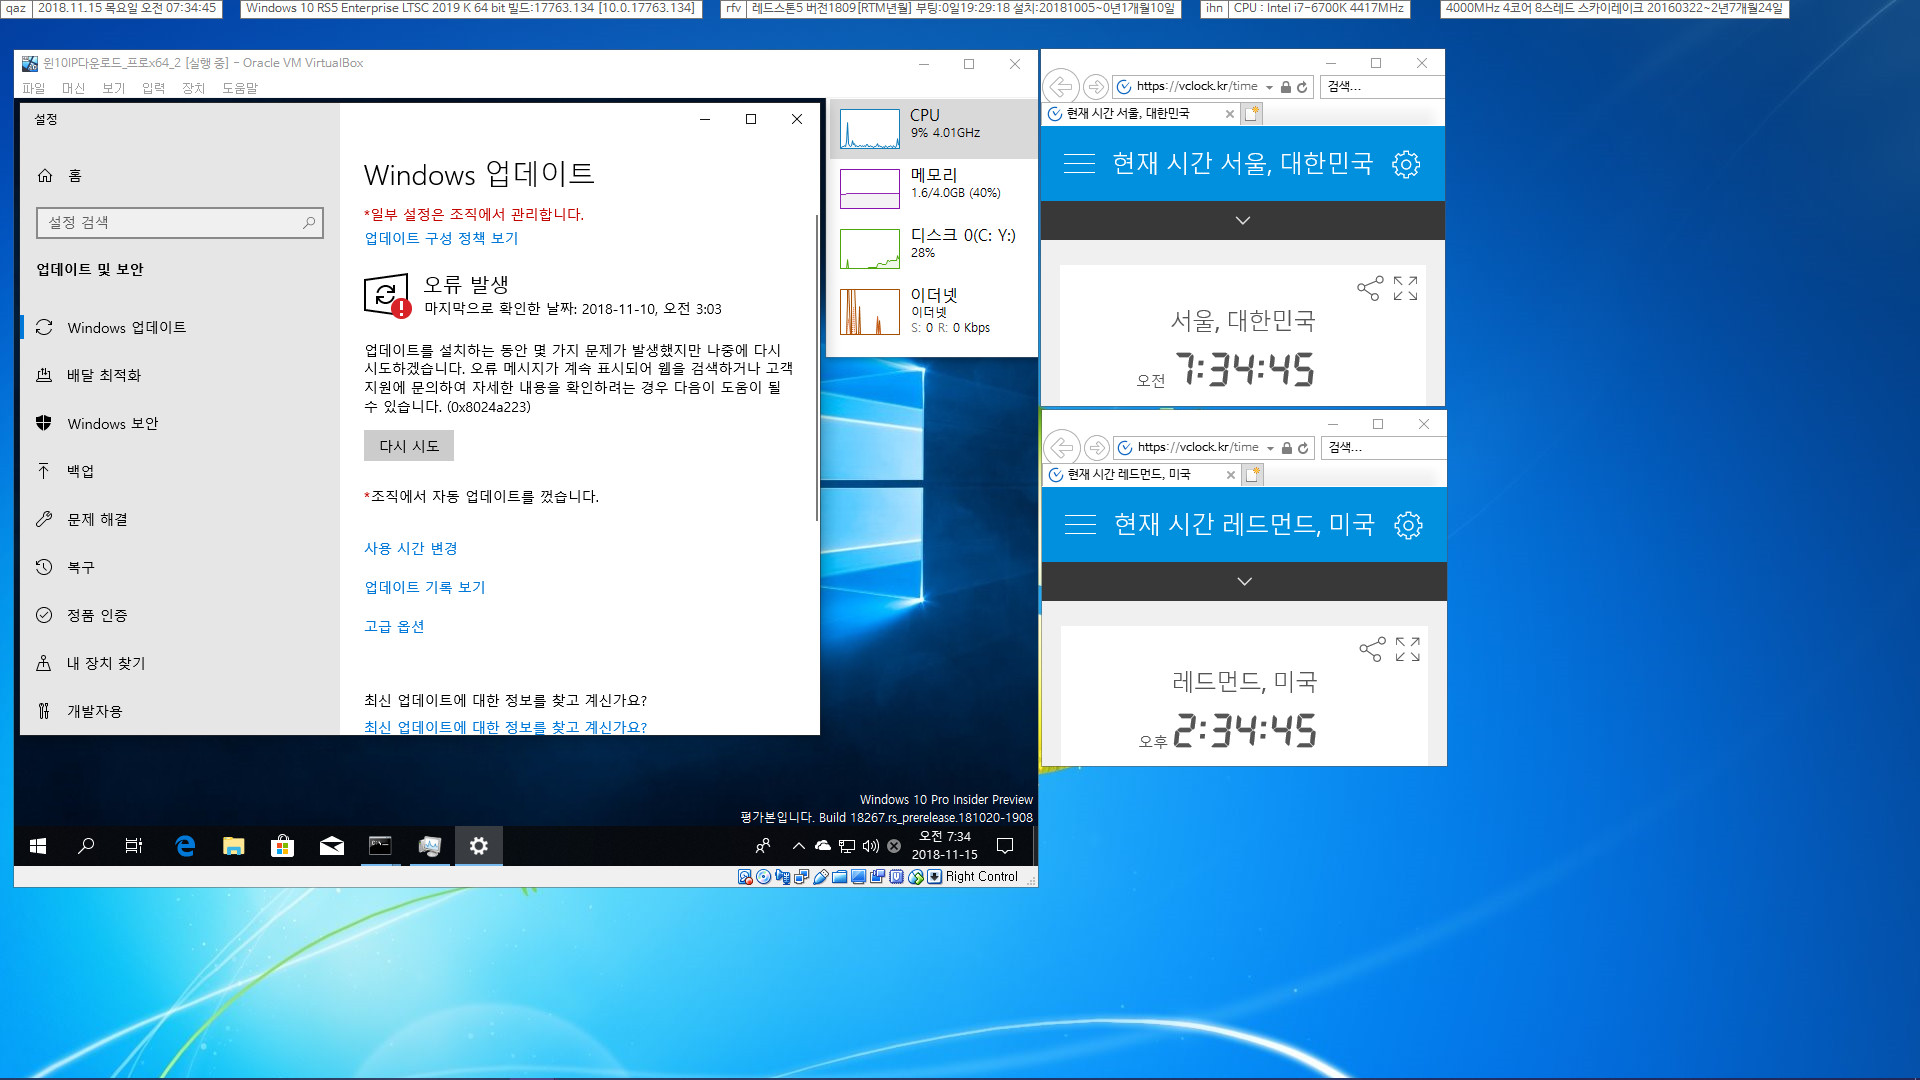Open latest update info link at bottom
The image size is (1920, 1080).
[505, 727]
